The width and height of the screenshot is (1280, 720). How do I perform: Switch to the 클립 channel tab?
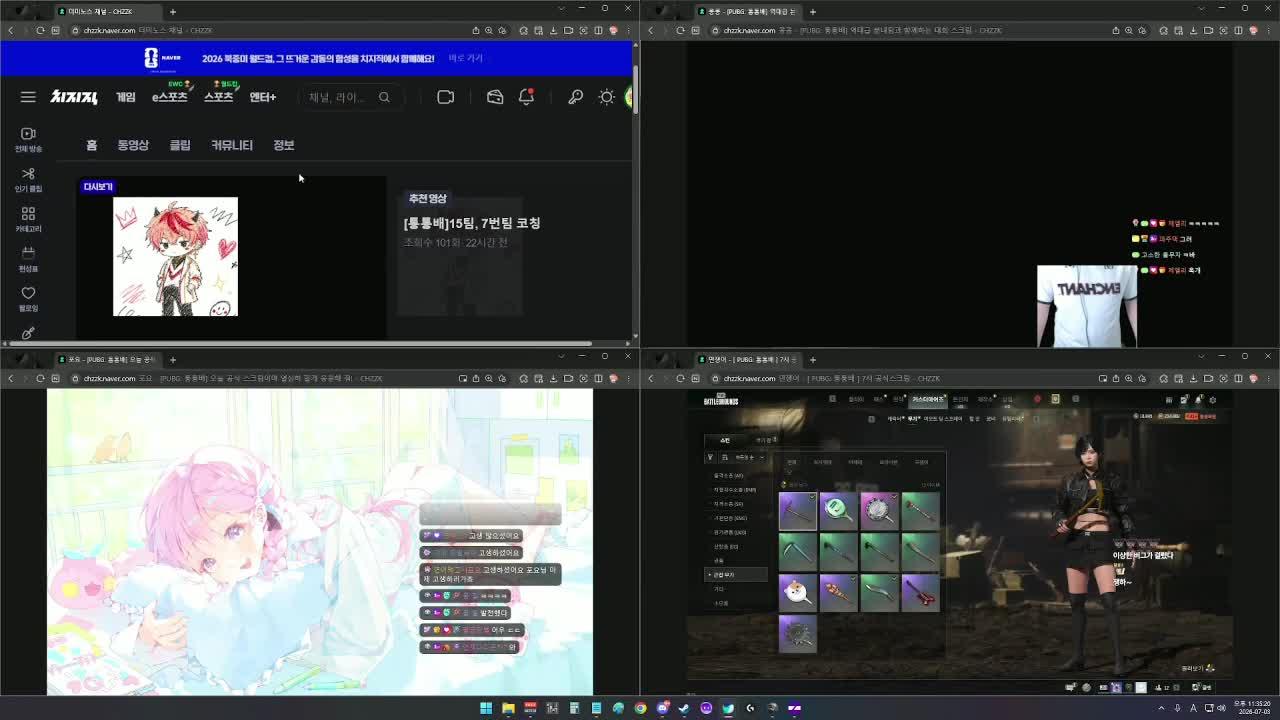click(x=180, y=145)
